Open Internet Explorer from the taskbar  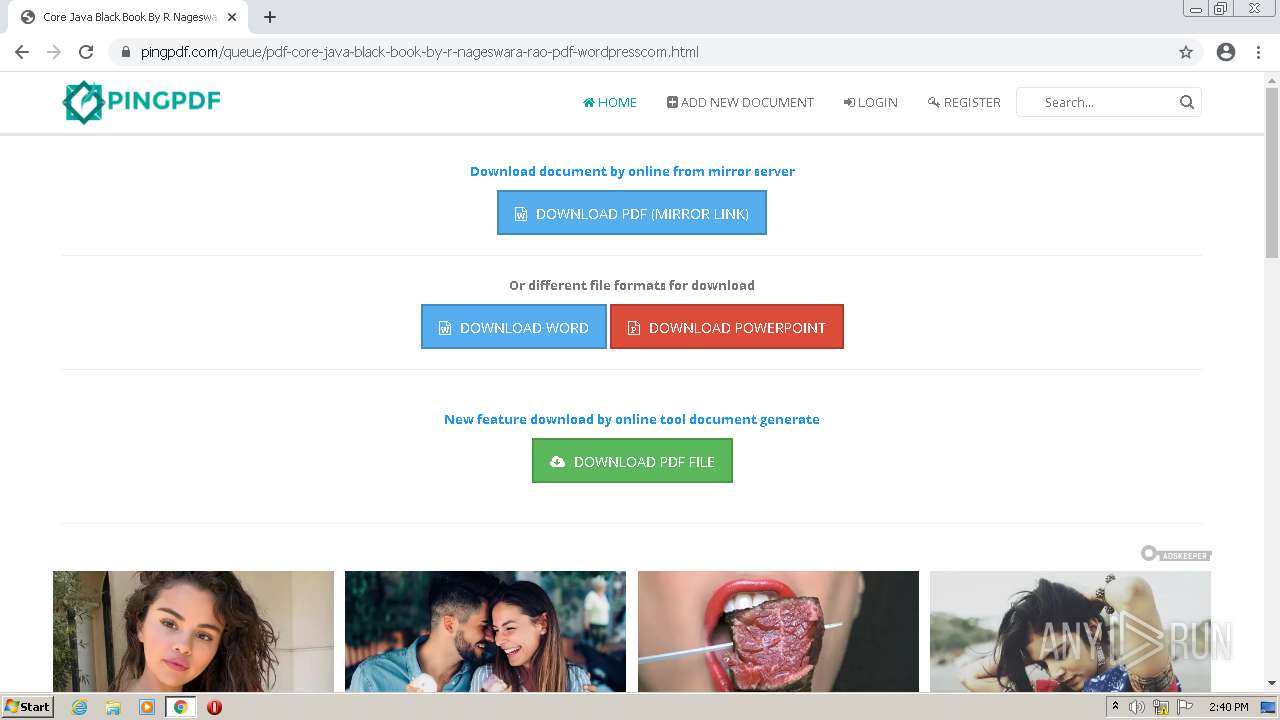80,707
